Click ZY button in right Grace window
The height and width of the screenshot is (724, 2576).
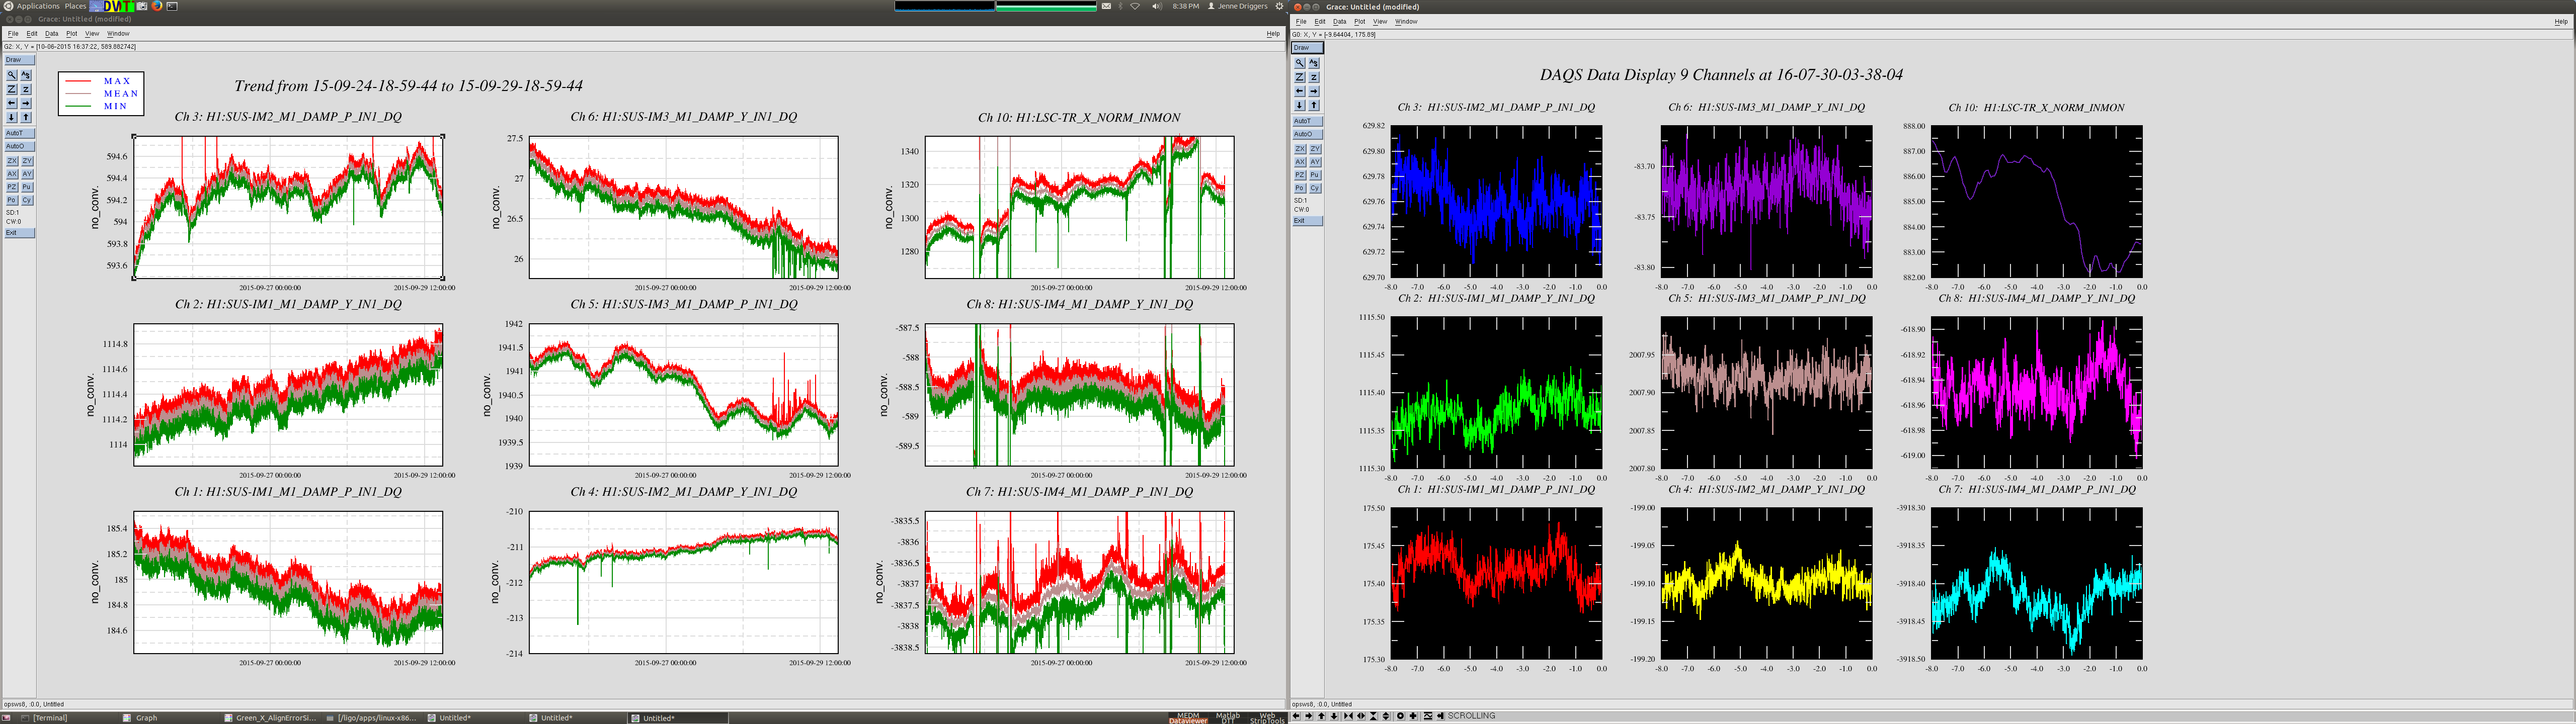[1315, 149]
